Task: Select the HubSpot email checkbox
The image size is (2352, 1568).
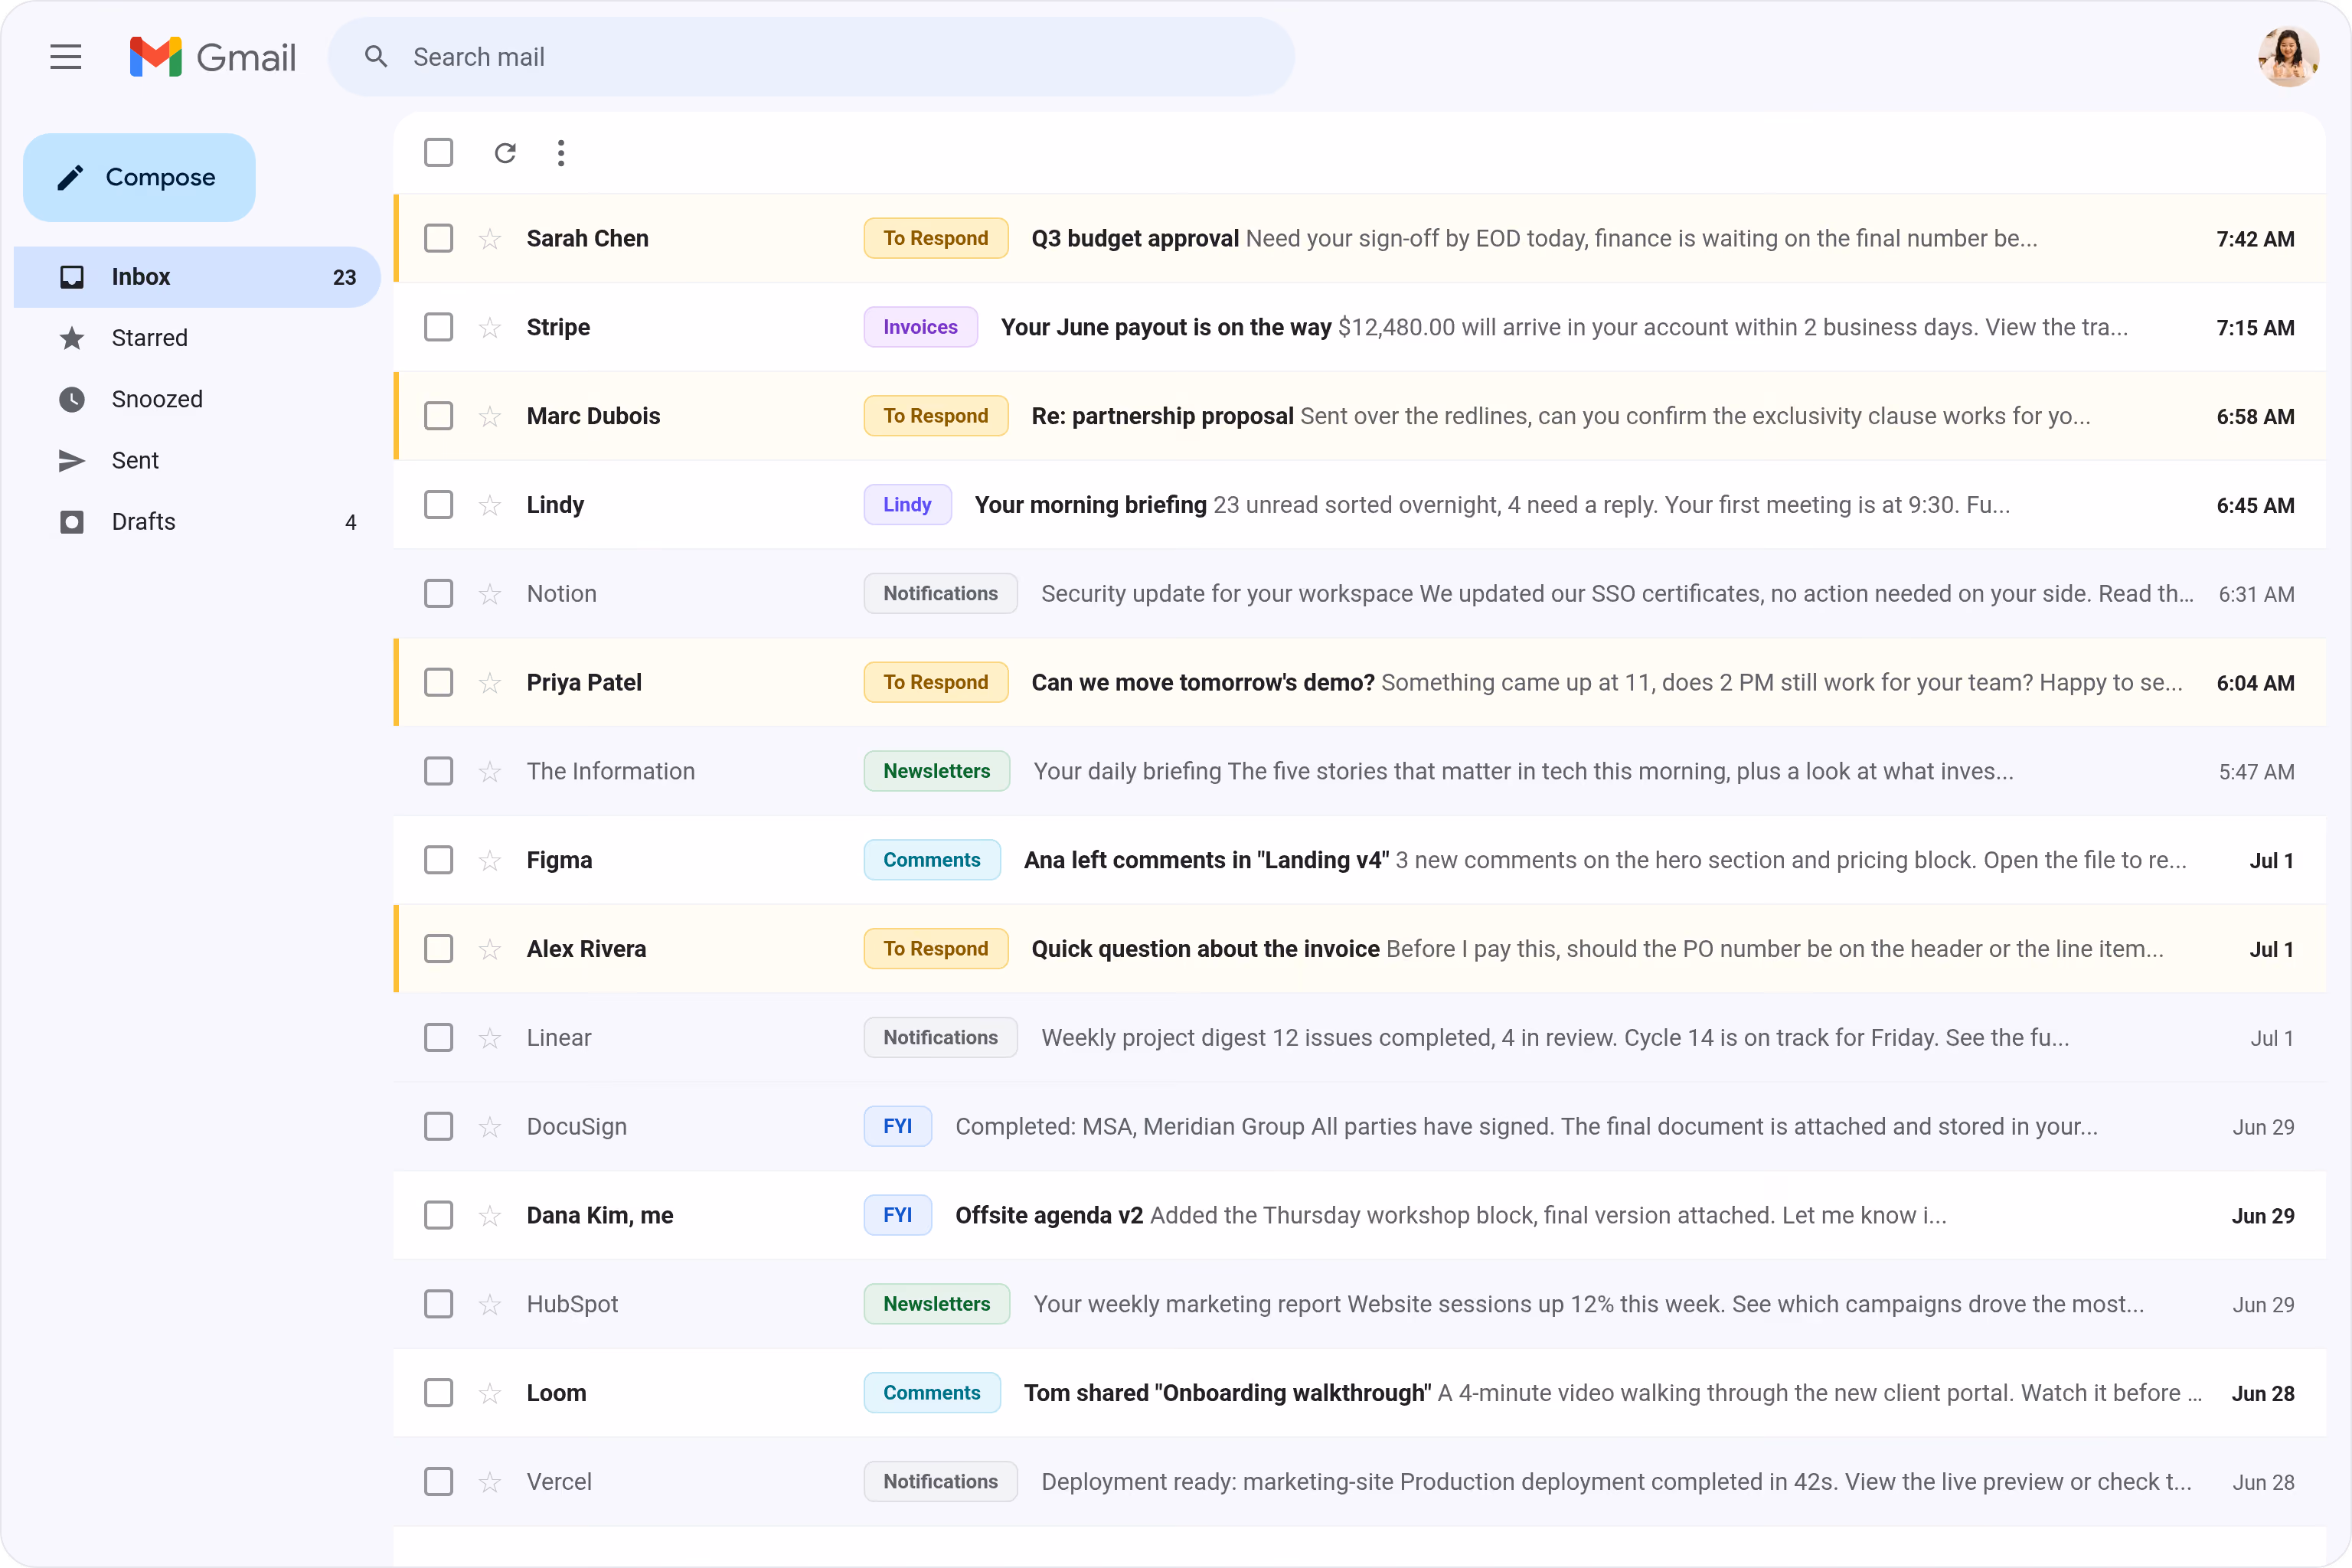Action: point(438,1304)
